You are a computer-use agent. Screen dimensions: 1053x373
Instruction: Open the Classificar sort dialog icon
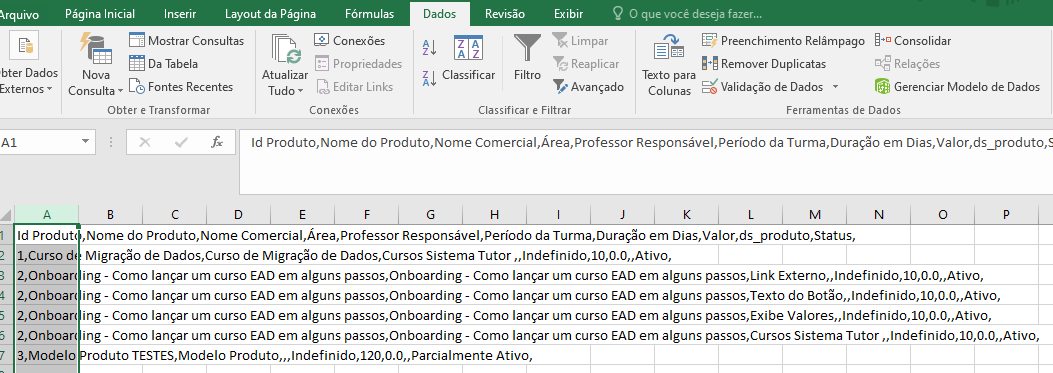pyautogui.click(x=468, y=49)
